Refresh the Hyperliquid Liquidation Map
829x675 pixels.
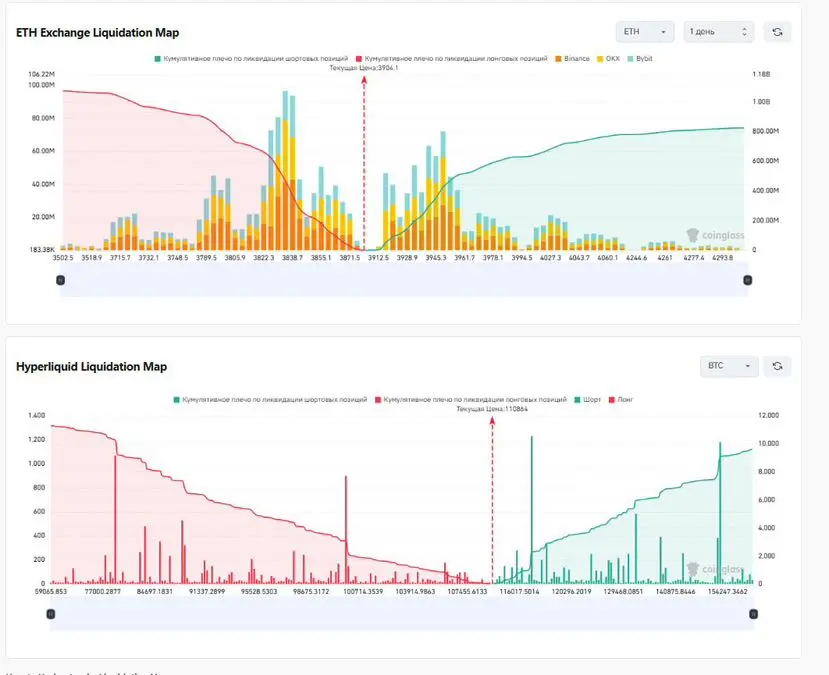click(777, 366)
